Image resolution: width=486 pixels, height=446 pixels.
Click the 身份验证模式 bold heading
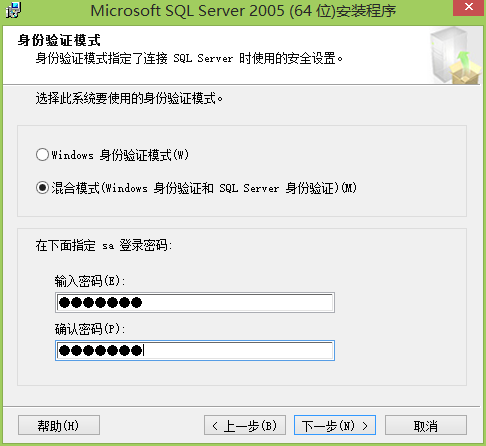point(59,40)
